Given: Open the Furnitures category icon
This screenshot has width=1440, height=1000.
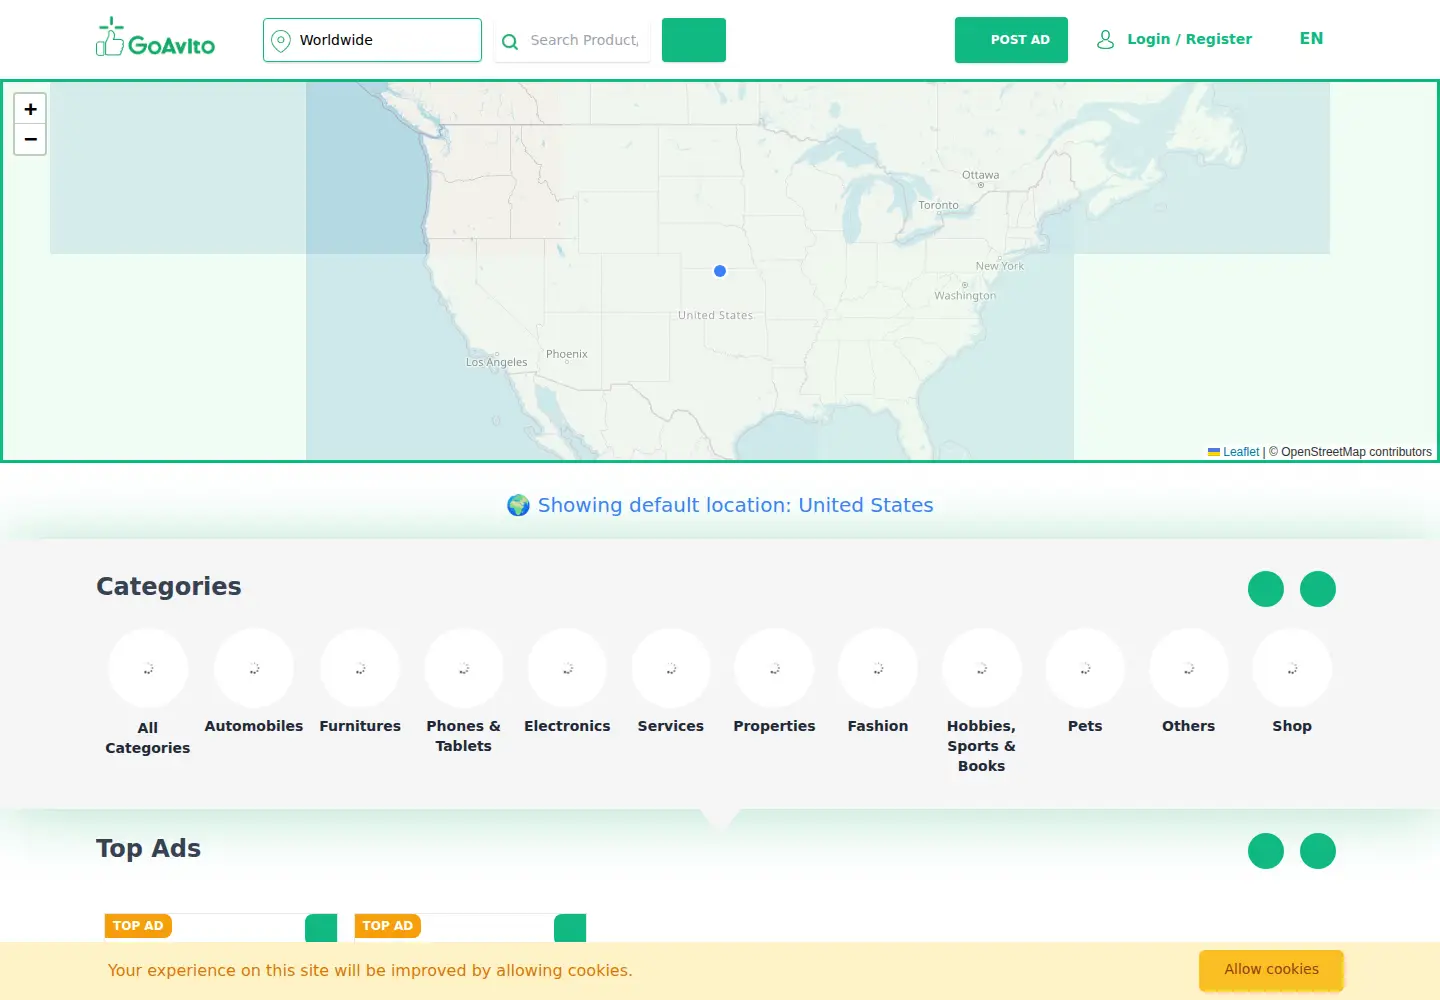Looking at the screenshot, I should coord(360,668).
